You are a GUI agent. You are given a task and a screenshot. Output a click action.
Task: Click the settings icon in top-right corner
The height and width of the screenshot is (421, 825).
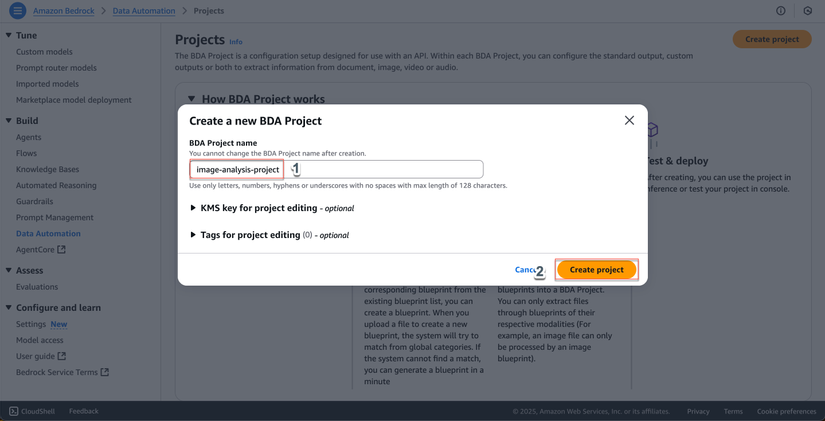click(x=808, y=11)
